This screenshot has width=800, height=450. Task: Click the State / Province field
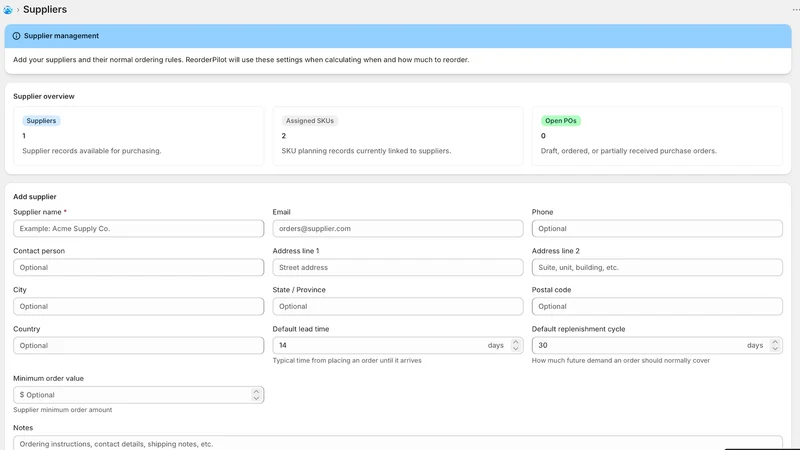(x=397, y=306)
